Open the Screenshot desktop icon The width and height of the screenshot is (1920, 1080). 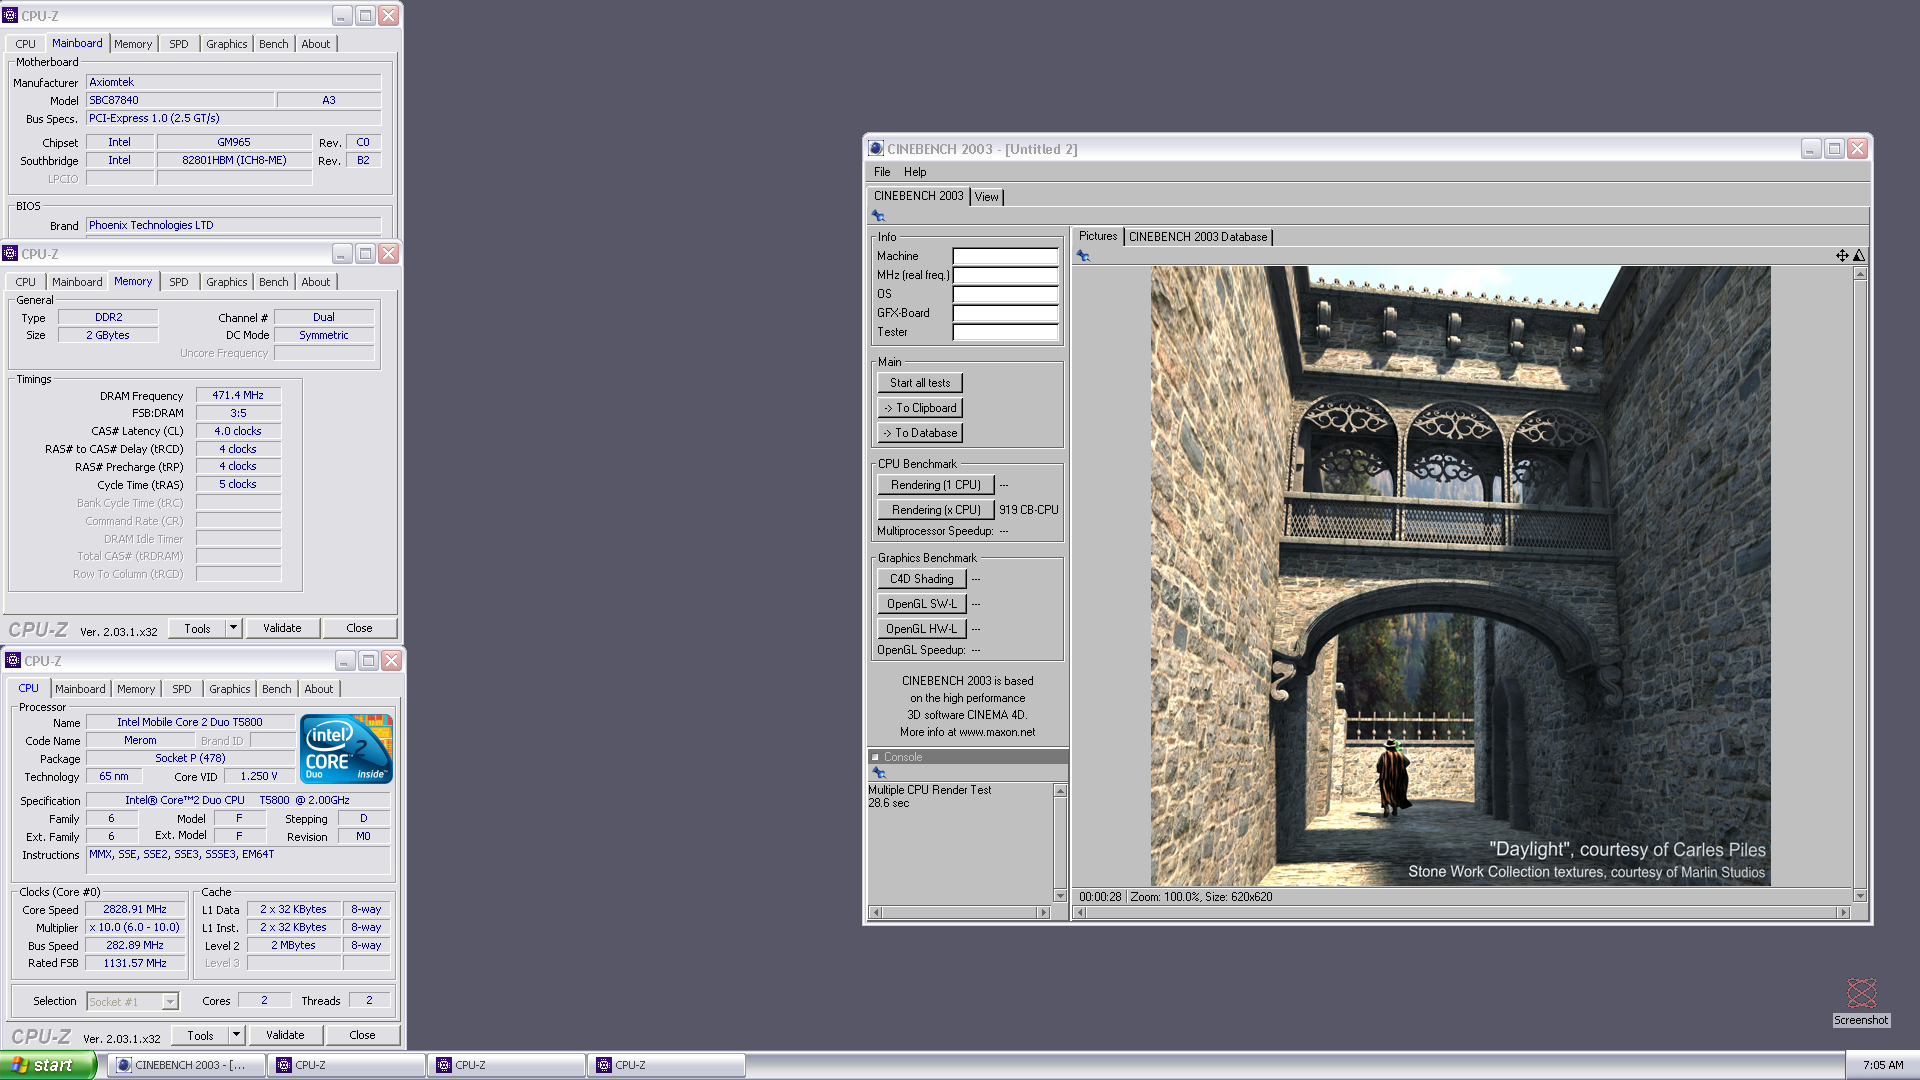[x=1861, y=1002]
